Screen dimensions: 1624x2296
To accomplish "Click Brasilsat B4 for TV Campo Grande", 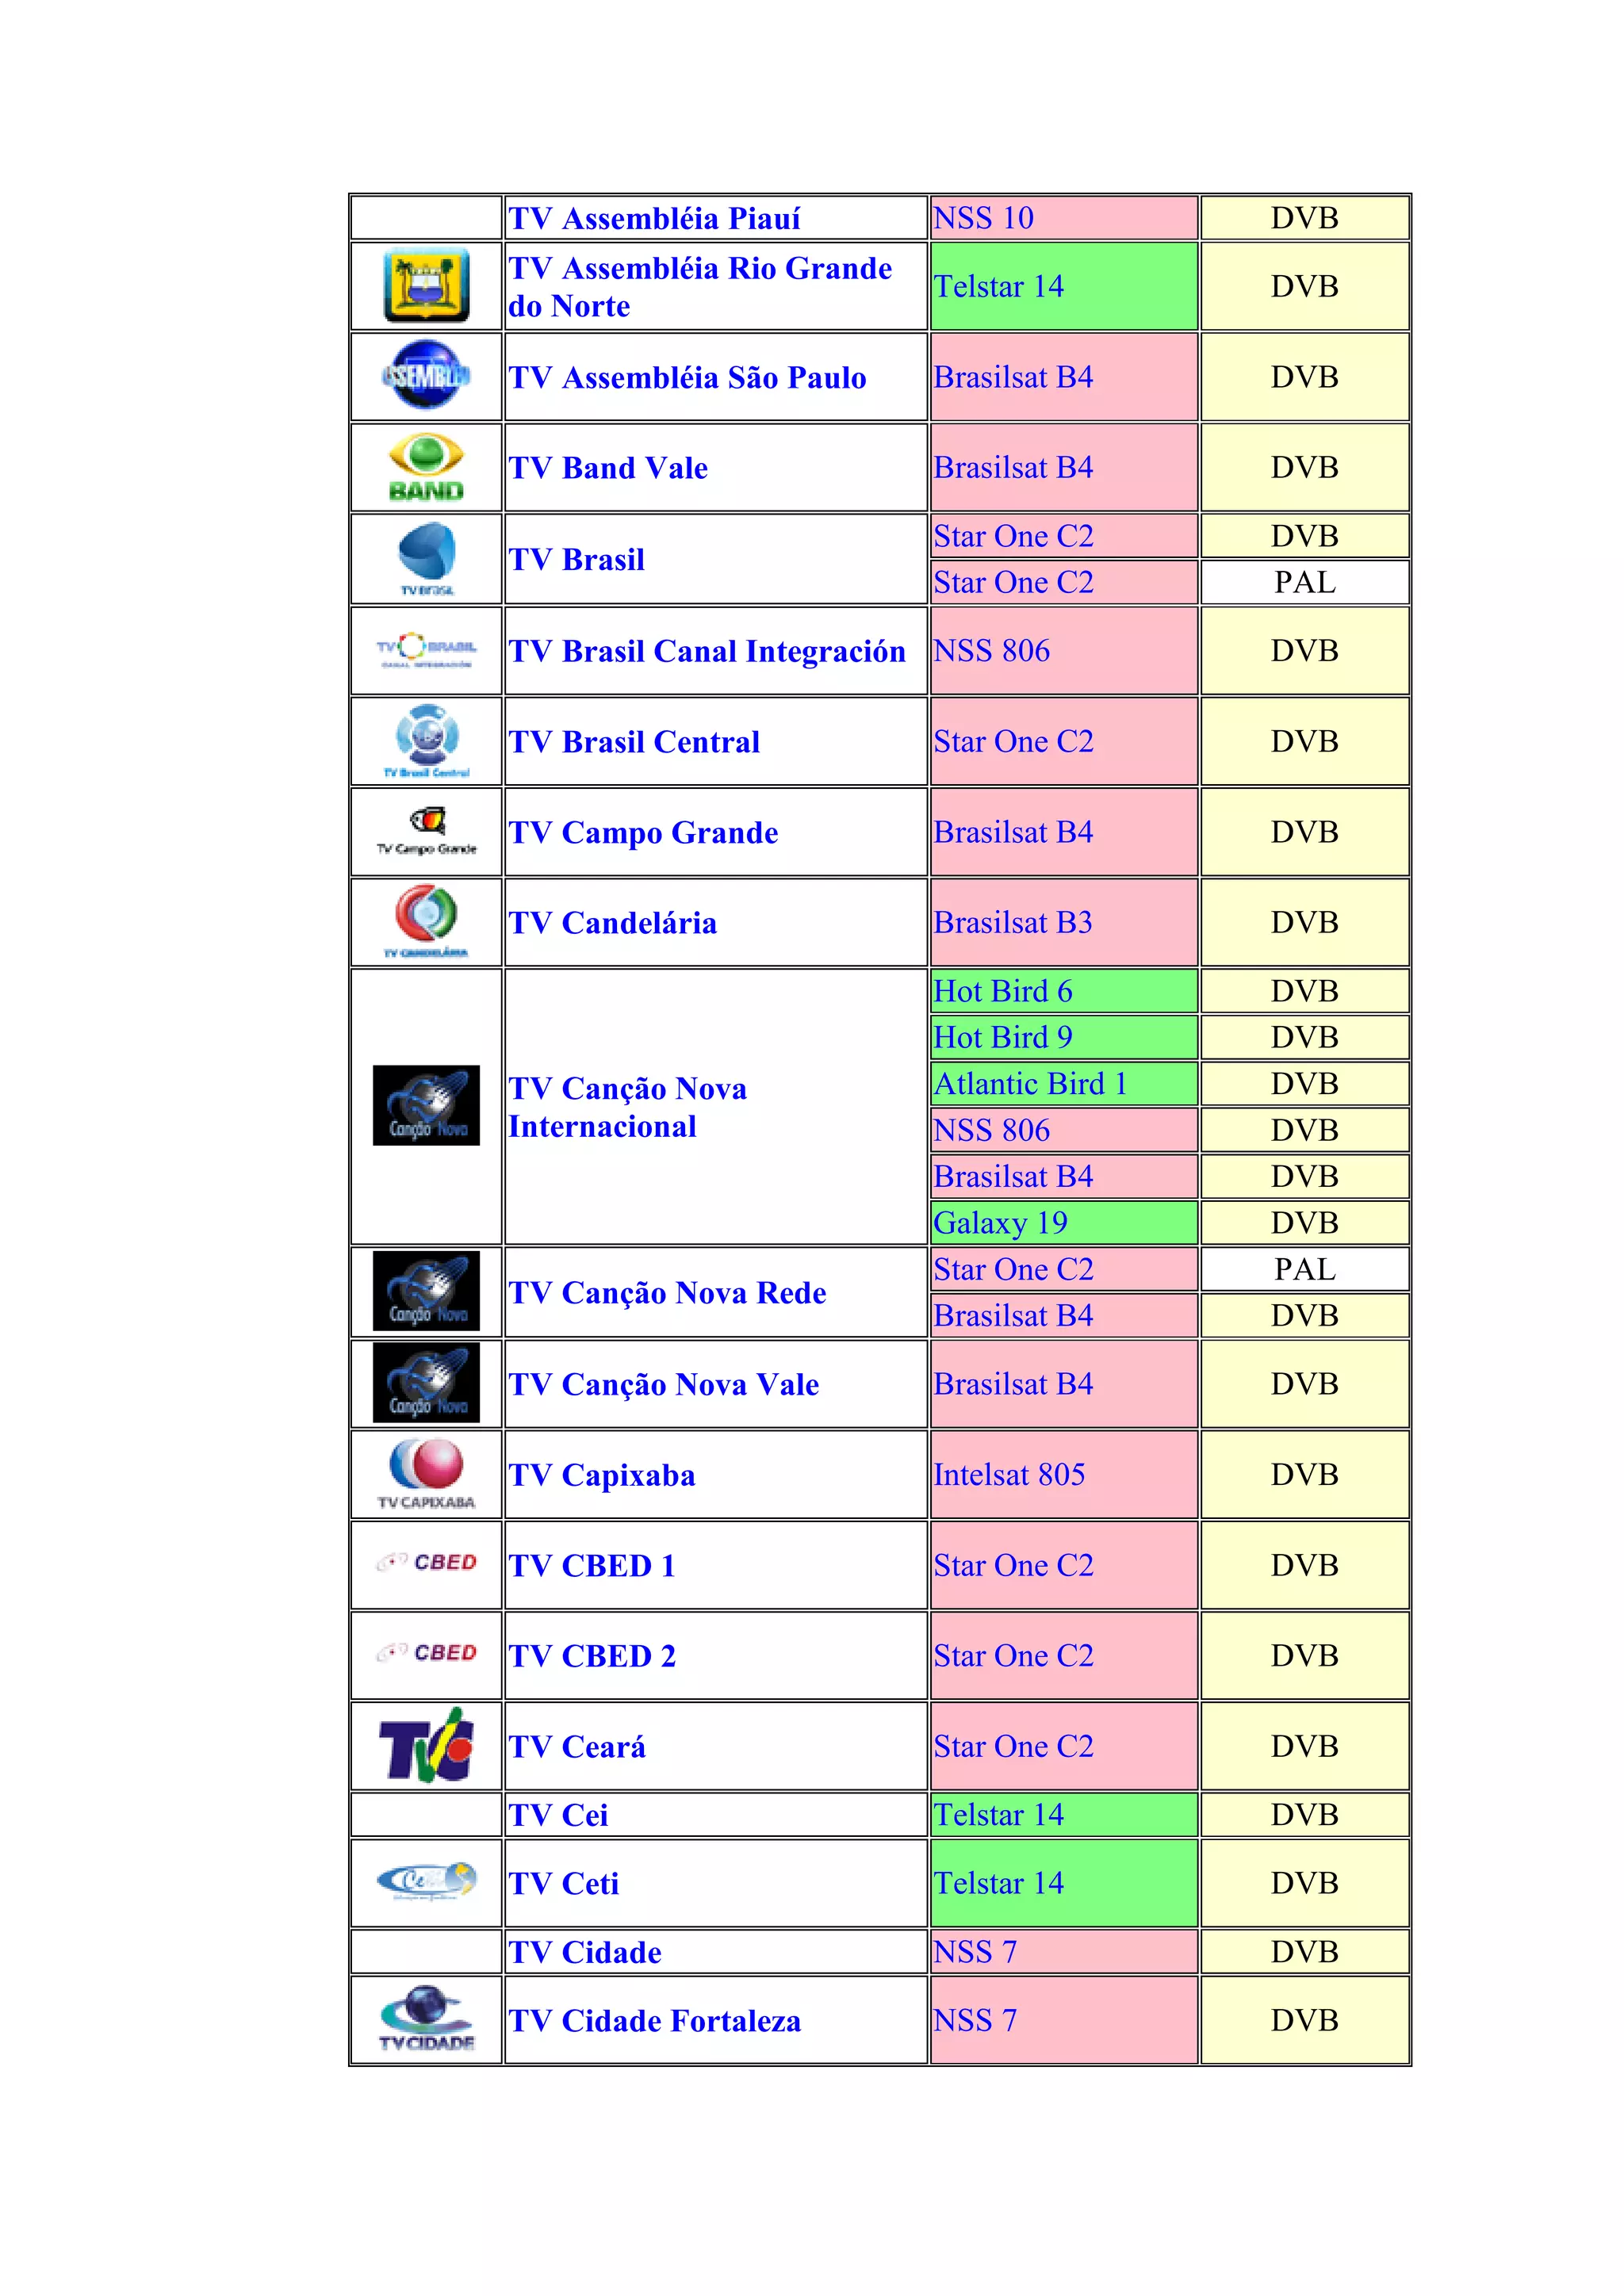I will tap(1013, 832).
